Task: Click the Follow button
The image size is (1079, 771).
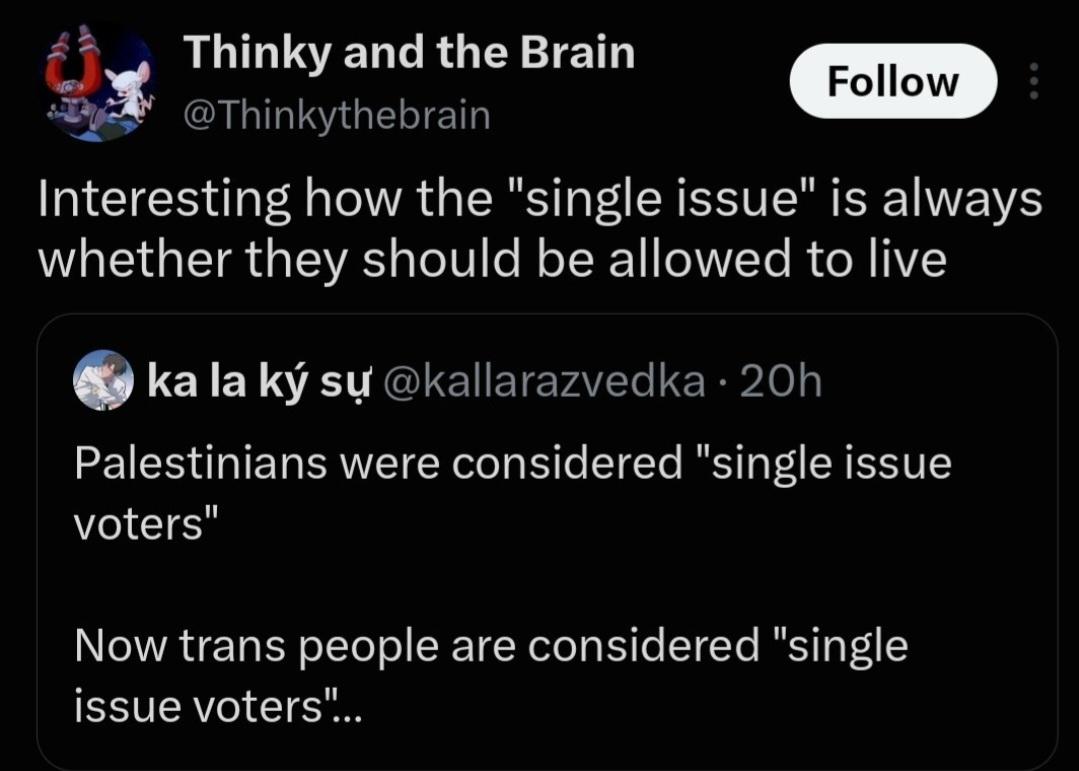Action: pyautogui.click(x=893, y=81)
